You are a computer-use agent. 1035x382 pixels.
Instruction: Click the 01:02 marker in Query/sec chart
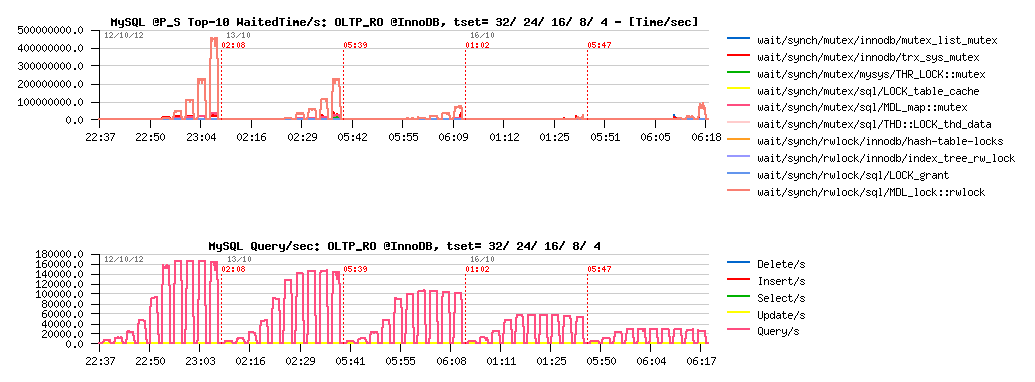(478, 269)
